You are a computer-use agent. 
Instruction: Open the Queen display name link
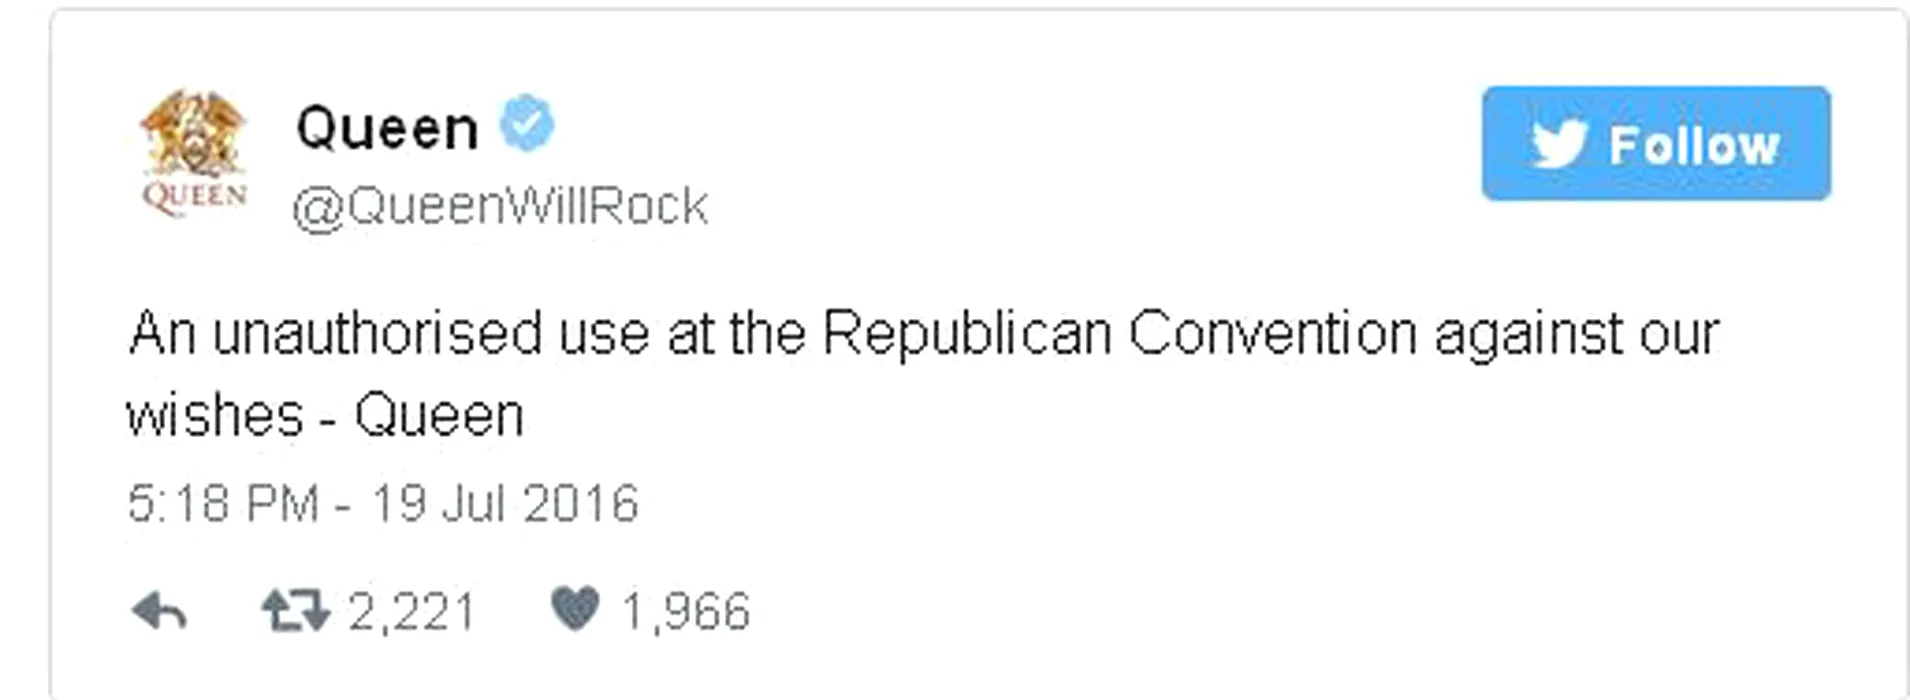point(387,128)
